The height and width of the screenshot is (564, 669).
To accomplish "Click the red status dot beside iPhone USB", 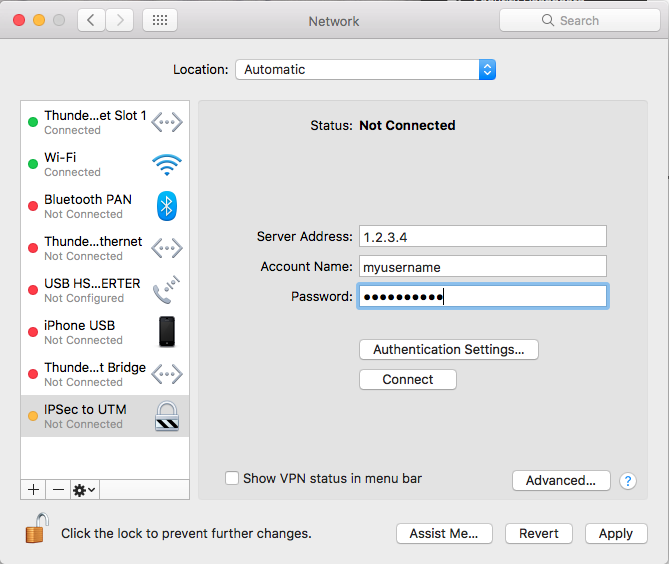I will coord(33,332).
